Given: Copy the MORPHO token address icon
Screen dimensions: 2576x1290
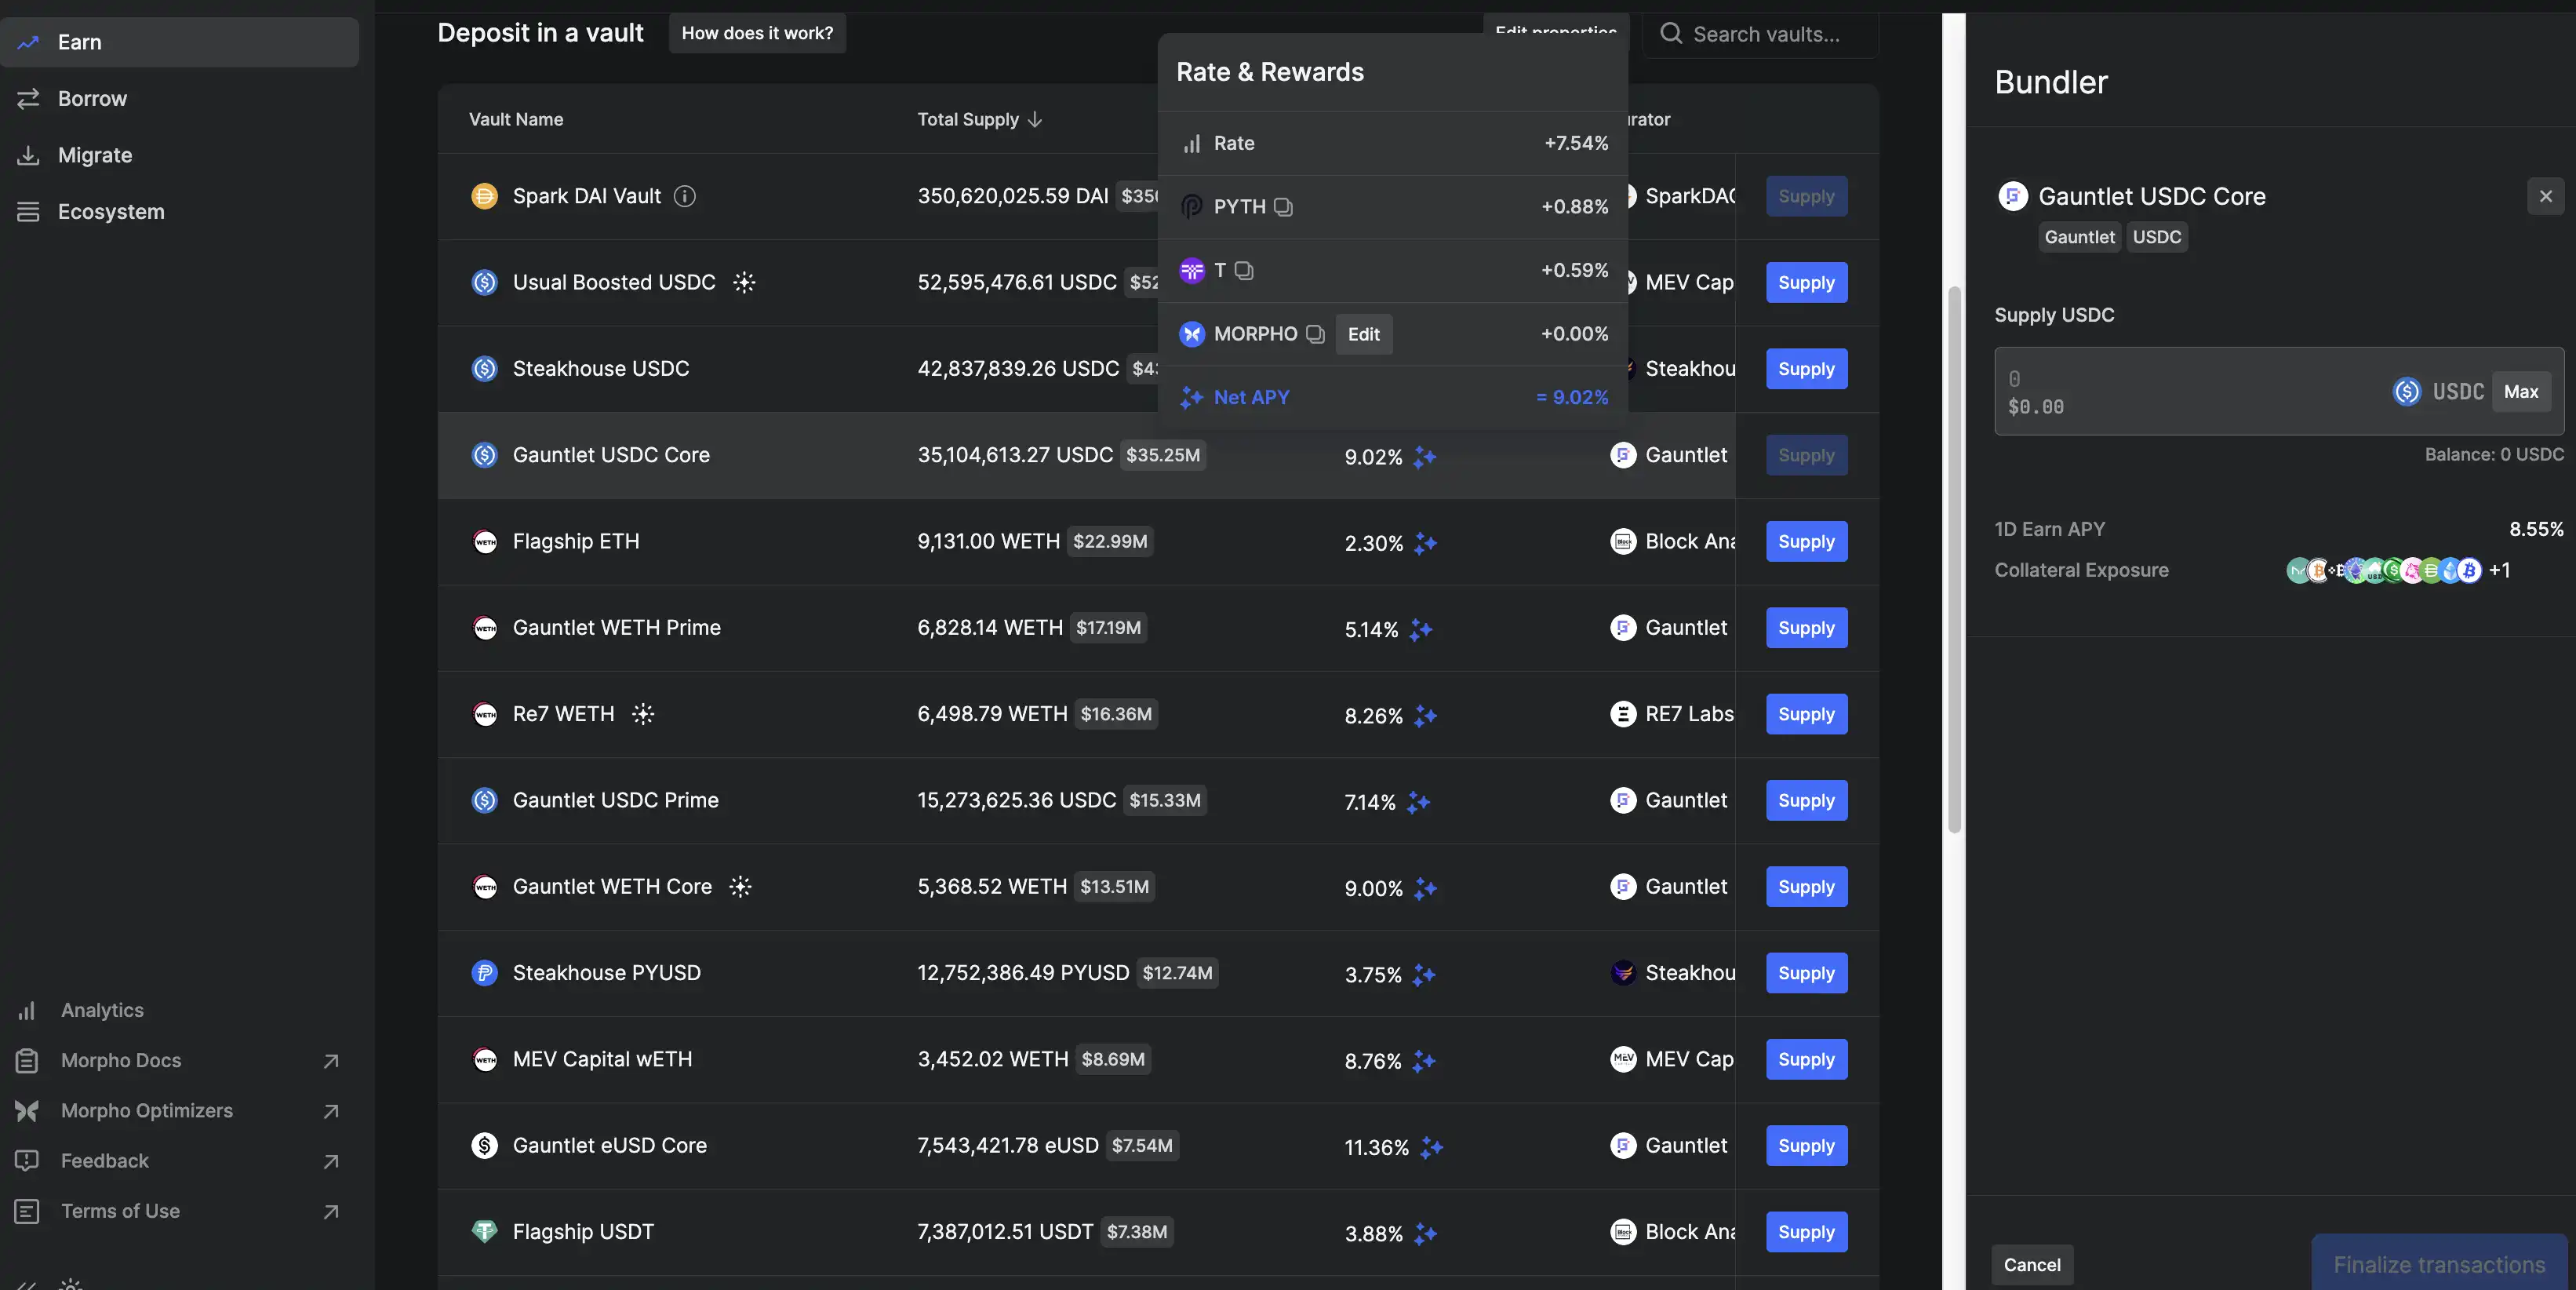Looking at the screenshot, I should [x=1315, y=334].
